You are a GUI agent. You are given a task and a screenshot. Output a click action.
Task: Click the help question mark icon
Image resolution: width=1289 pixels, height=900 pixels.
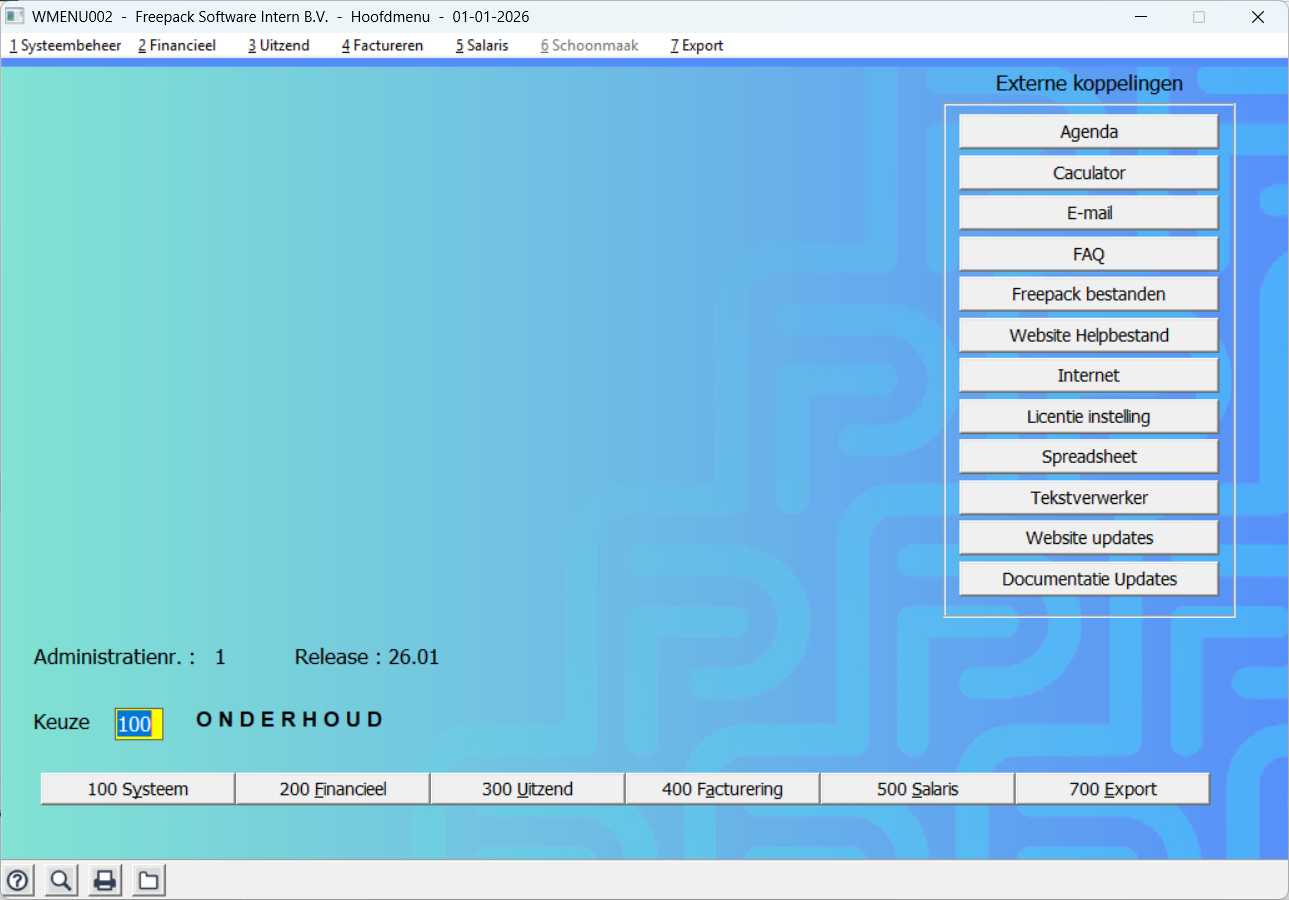pos(18,880)
